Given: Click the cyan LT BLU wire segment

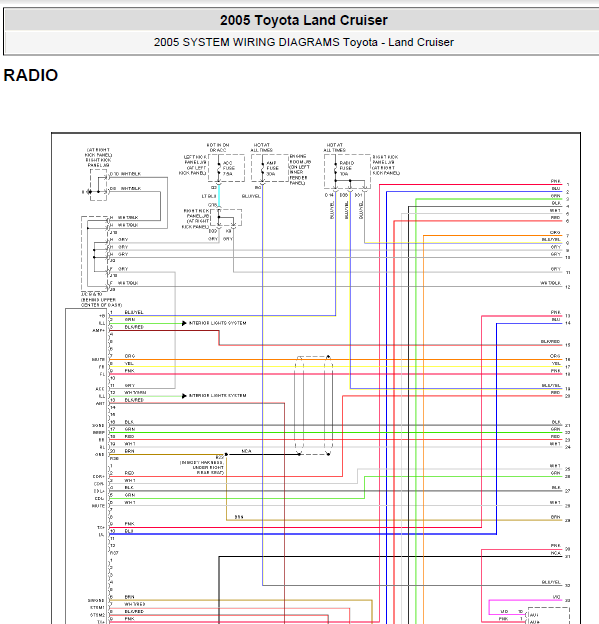Looking at the screenshot, I should pyautogui.click(x=219, y=194).
